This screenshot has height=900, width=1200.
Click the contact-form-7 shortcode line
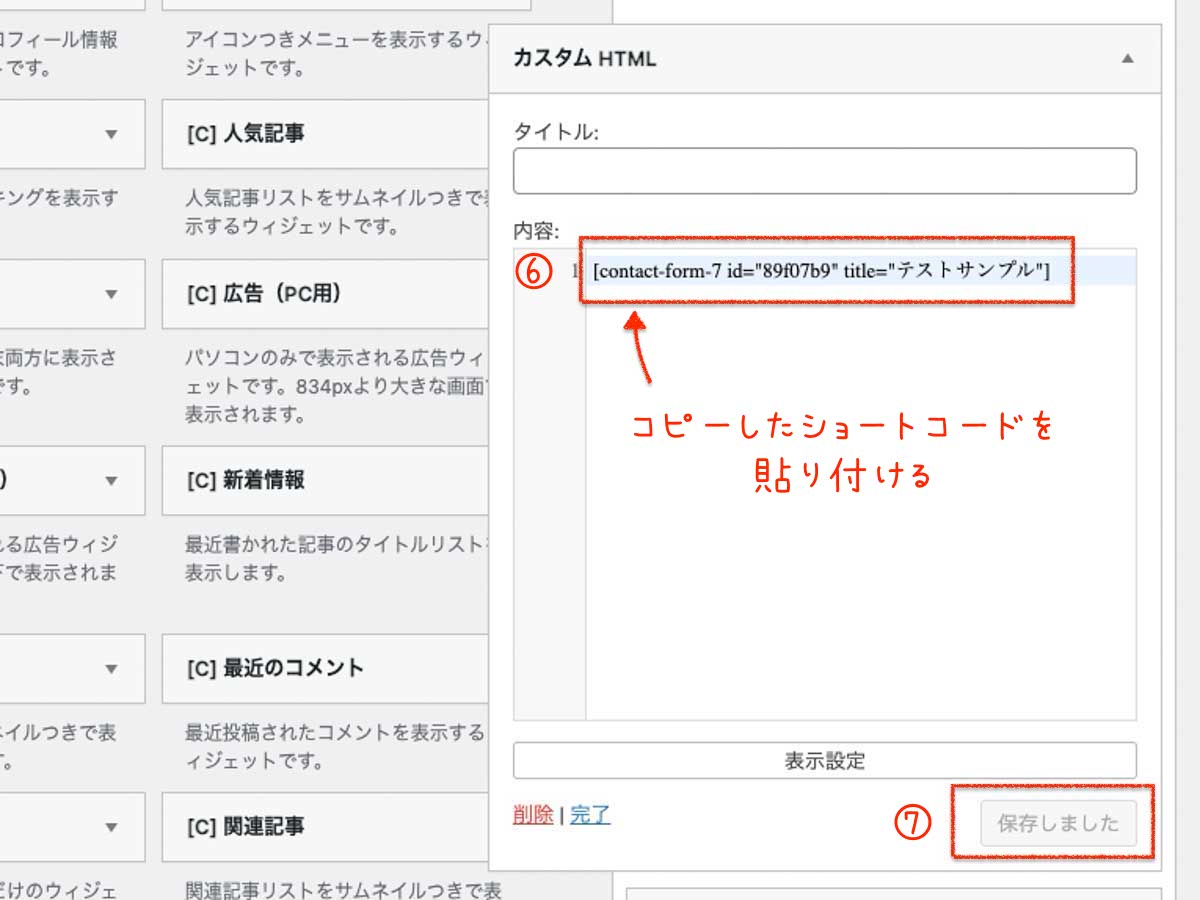click(820, 271)
